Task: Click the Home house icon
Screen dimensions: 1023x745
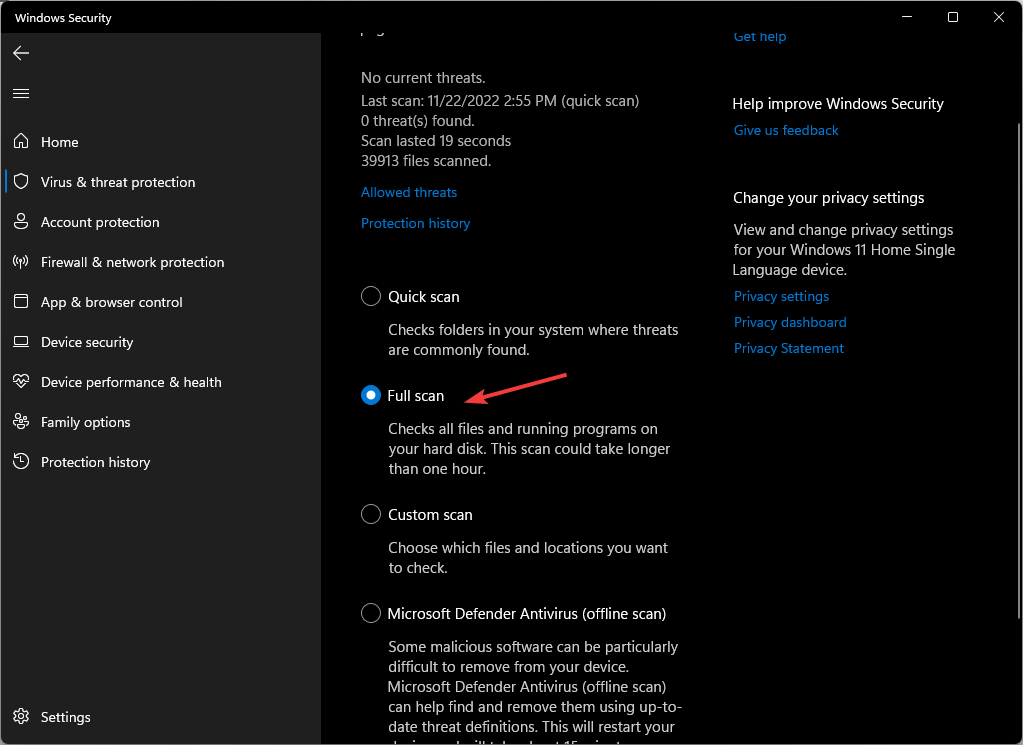Action: click(x=21, y=142)
